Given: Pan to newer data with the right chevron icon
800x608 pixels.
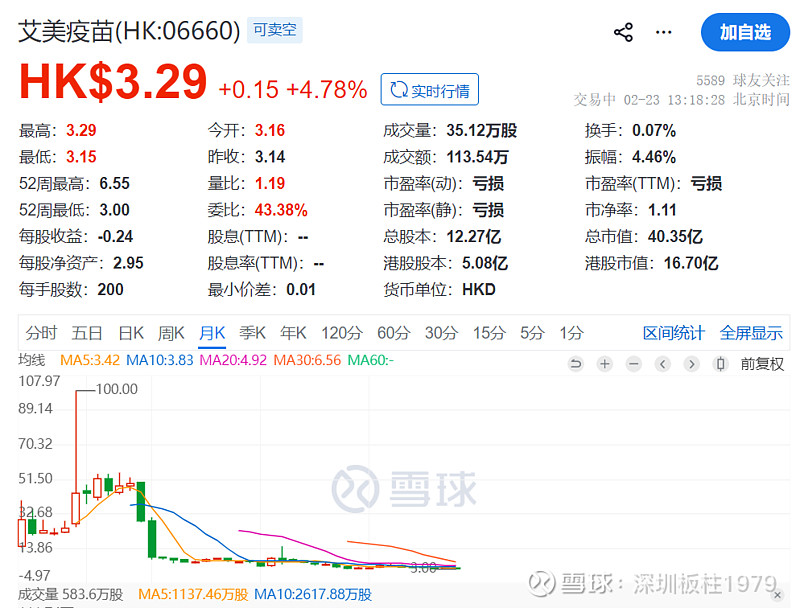Looking at the screenshot, I should point(691,364).
